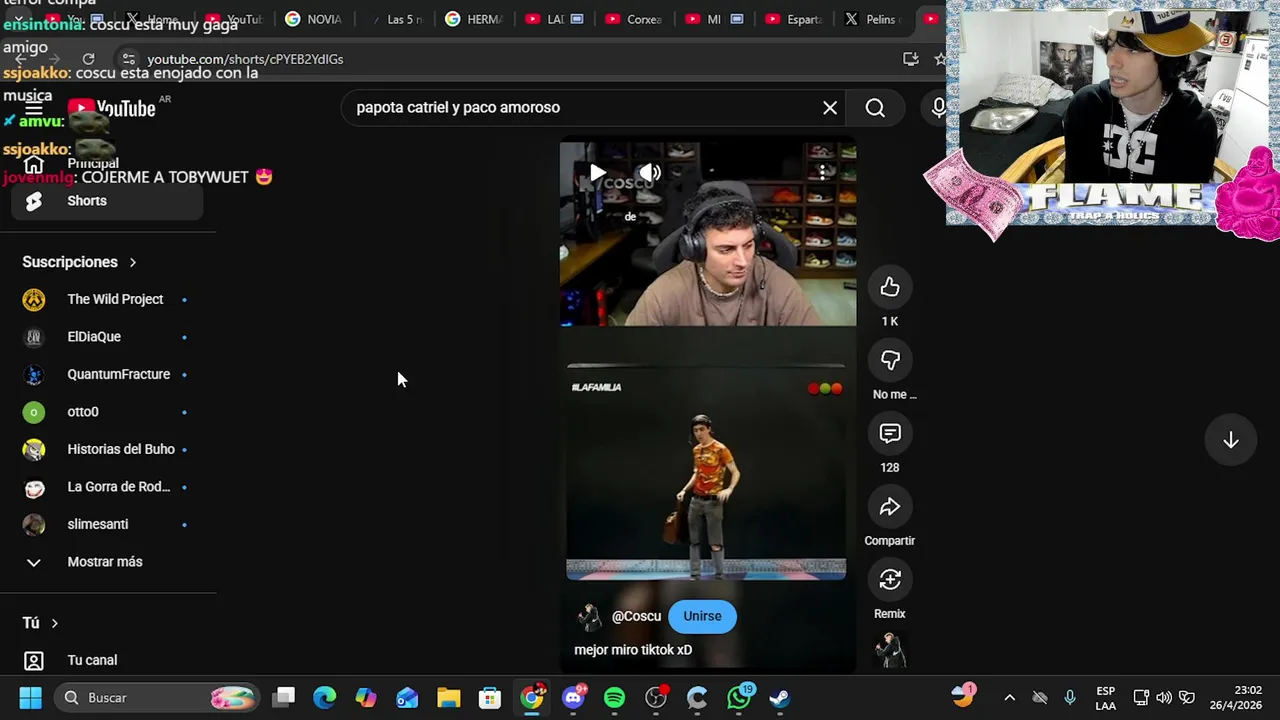The width and height of the screenshot is (1280, 720).
Task: Open File Explorer from taskbar
Action: pos(448,698)
